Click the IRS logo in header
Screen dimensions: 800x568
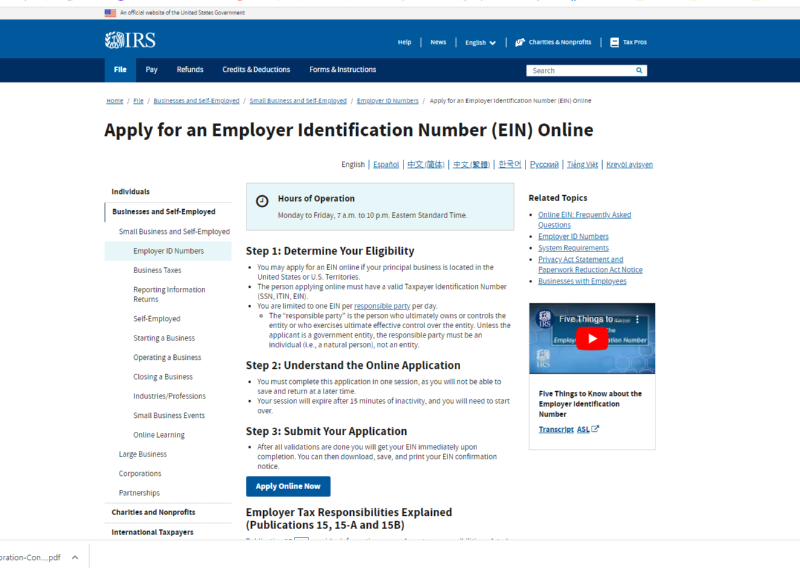130,40
